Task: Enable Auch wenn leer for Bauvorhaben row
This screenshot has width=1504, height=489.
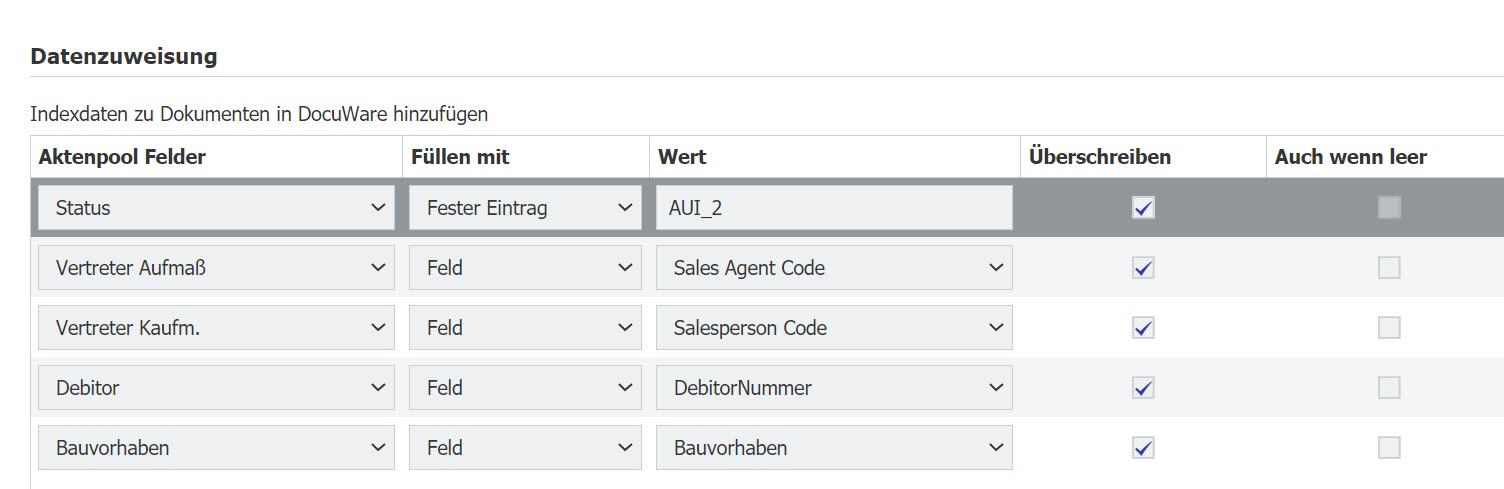Action: (1389, 448)
